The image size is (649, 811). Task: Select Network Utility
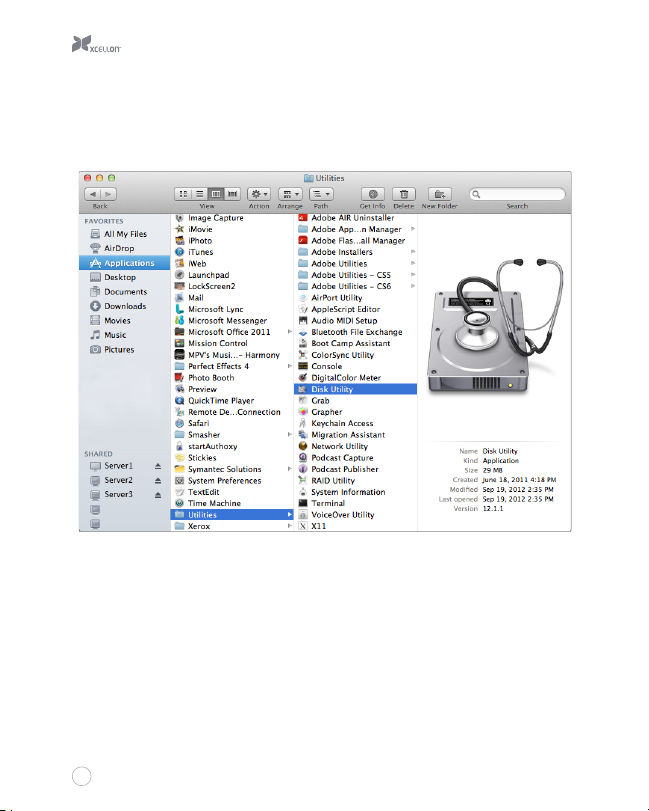(355, 446)
